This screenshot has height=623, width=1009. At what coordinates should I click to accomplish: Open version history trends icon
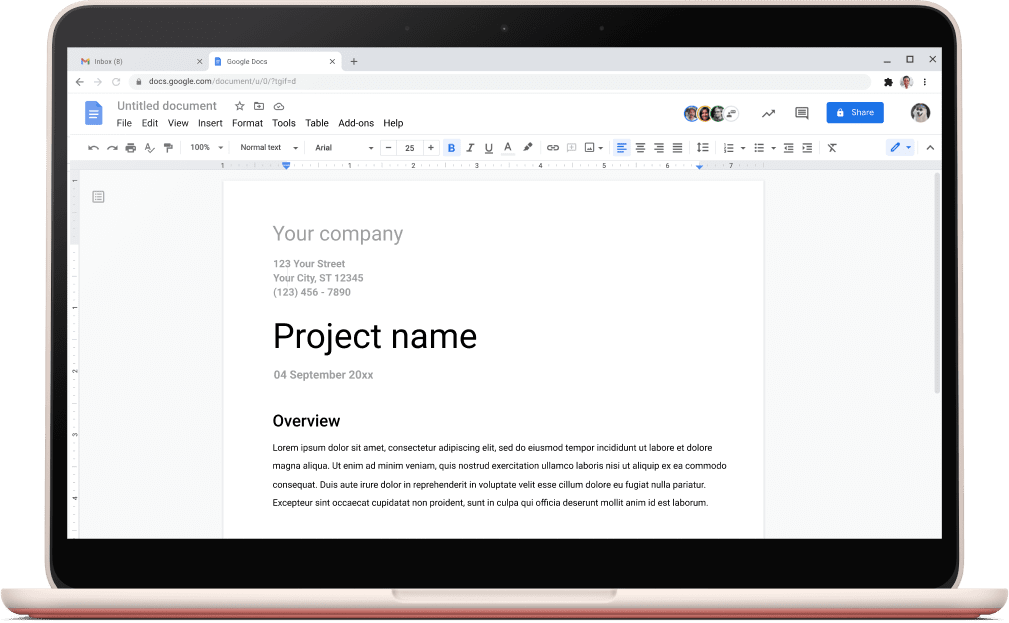tap(768, 113)
